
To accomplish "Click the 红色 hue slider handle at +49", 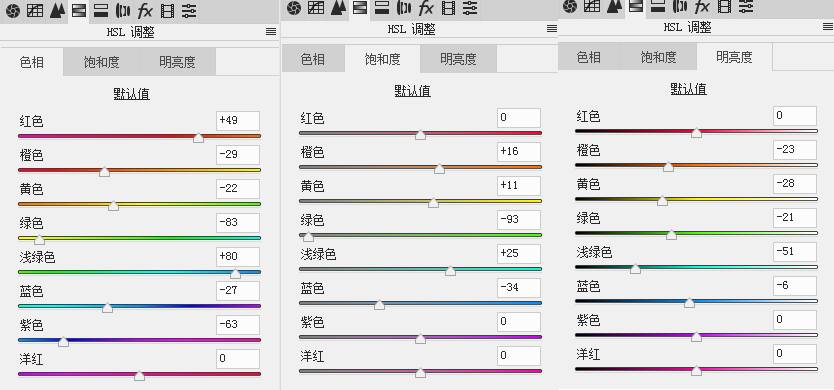I will [x=198, y=138].
